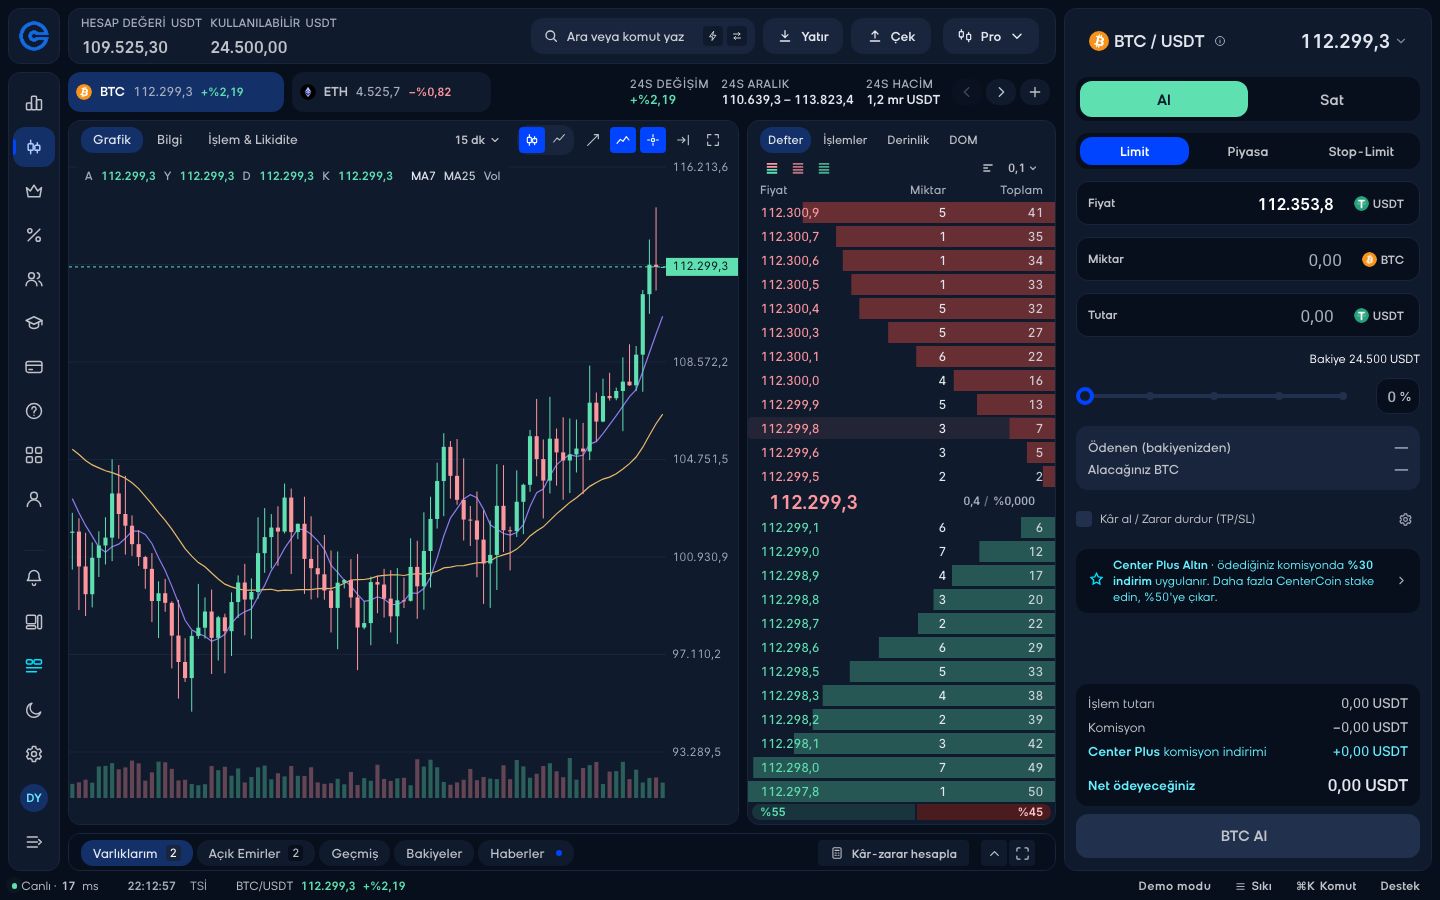Click the swap arrows icon in search bar

pyautogui.click(x=737, y=36)
